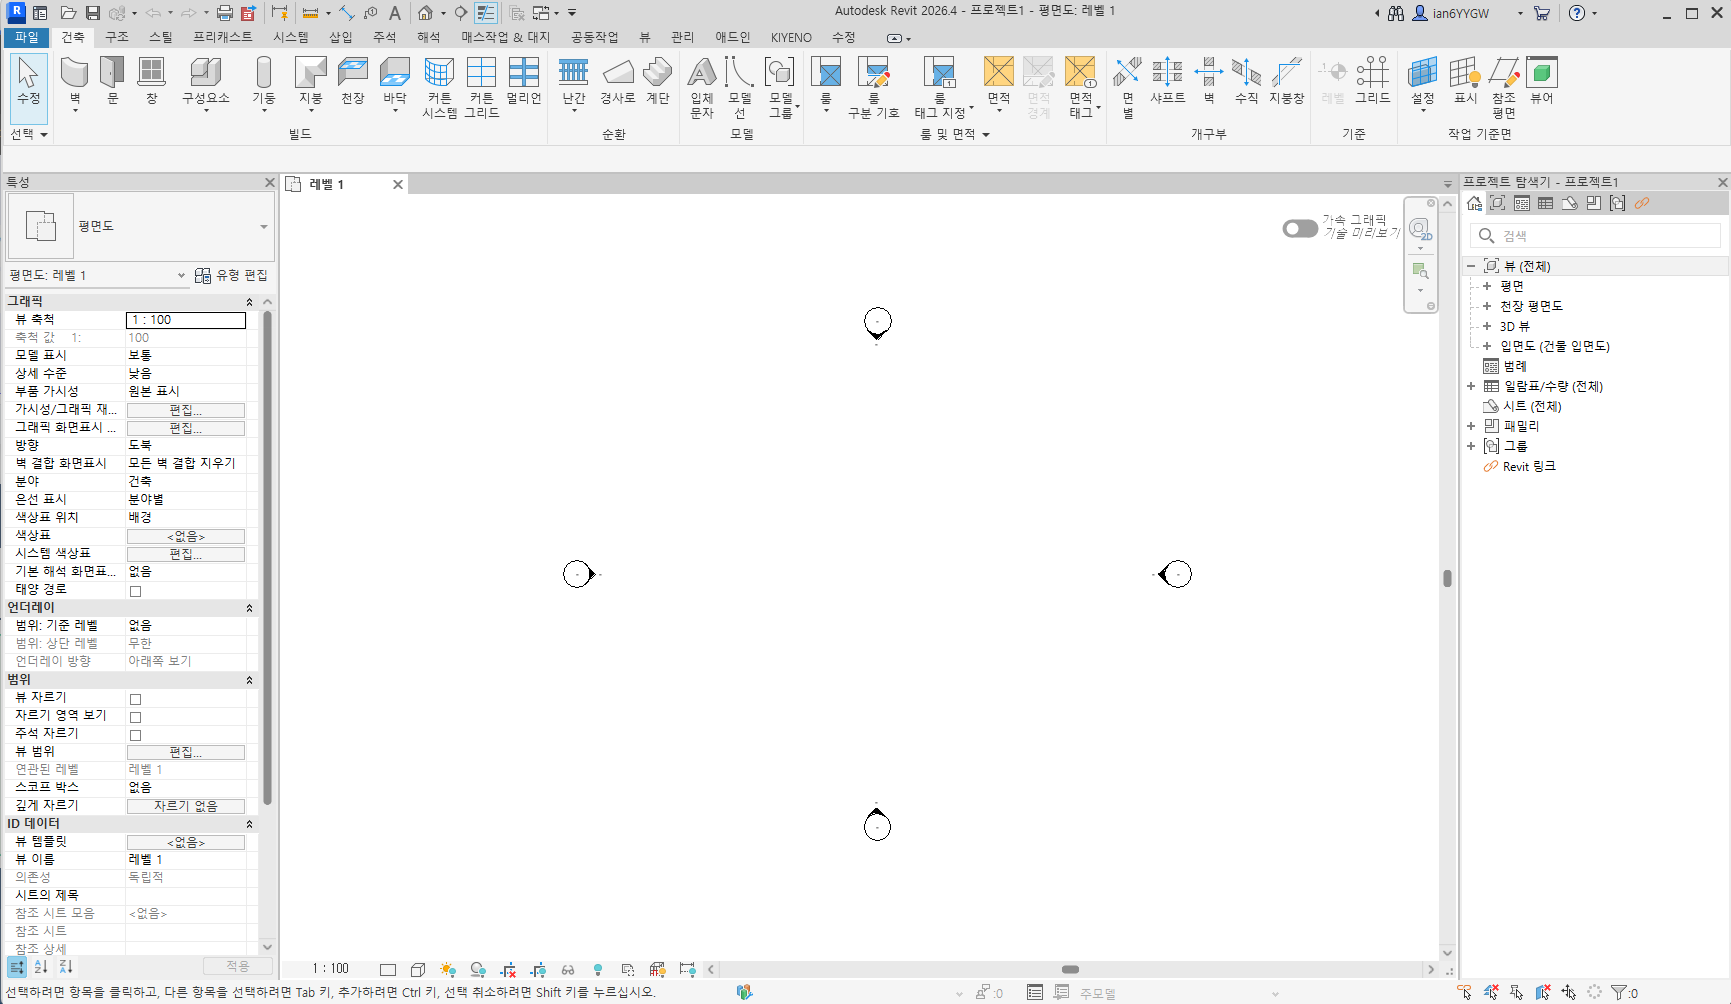Click the 유형 편집 button
This screenshot has width=1731, height=1004.
click(x=232, y=275)
